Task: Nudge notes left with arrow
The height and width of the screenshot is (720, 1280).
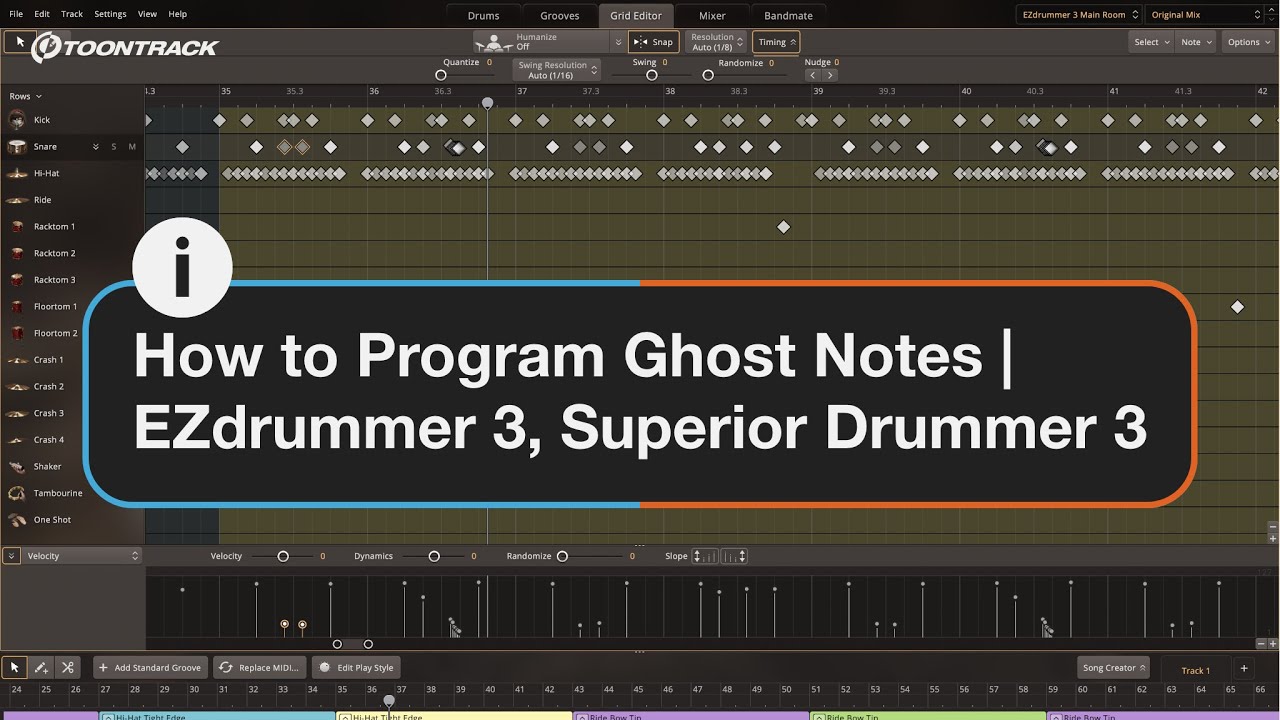Action: 813,75
